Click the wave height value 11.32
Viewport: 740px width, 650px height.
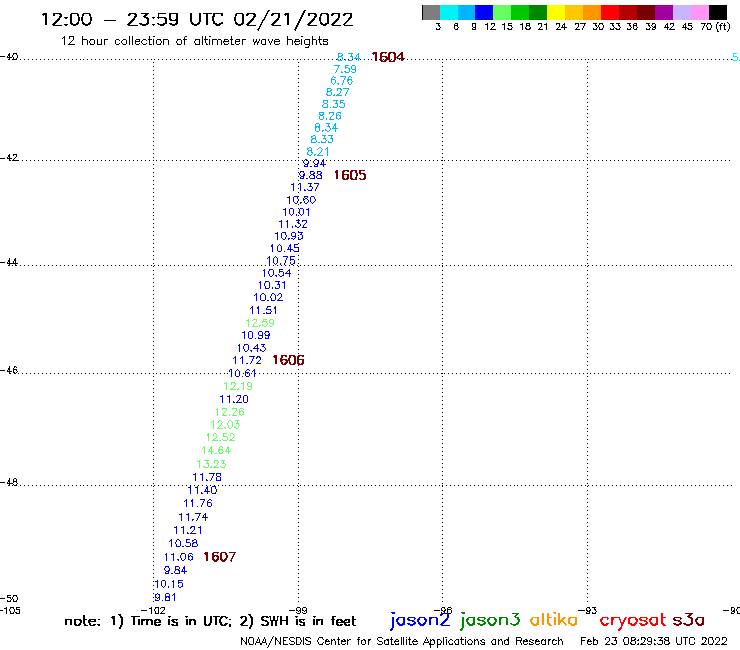293,224
